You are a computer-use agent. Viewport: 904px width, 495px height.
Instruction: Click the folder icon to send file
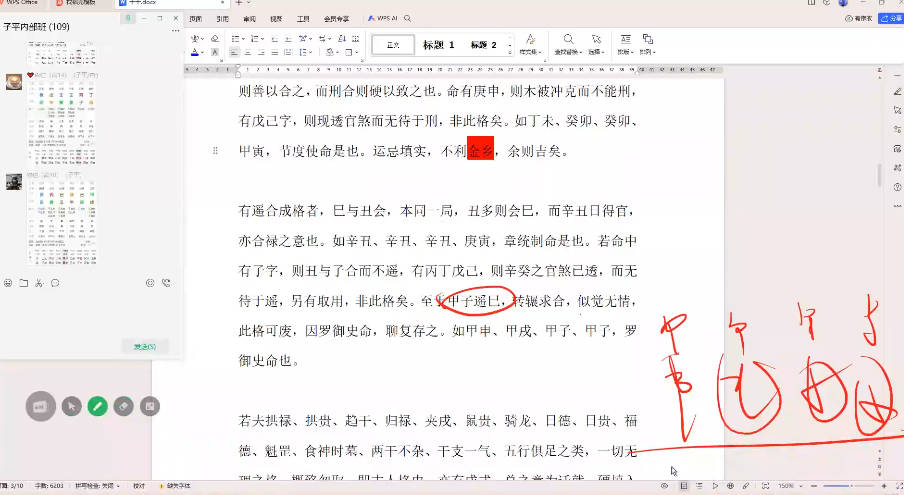pos(23,283)
